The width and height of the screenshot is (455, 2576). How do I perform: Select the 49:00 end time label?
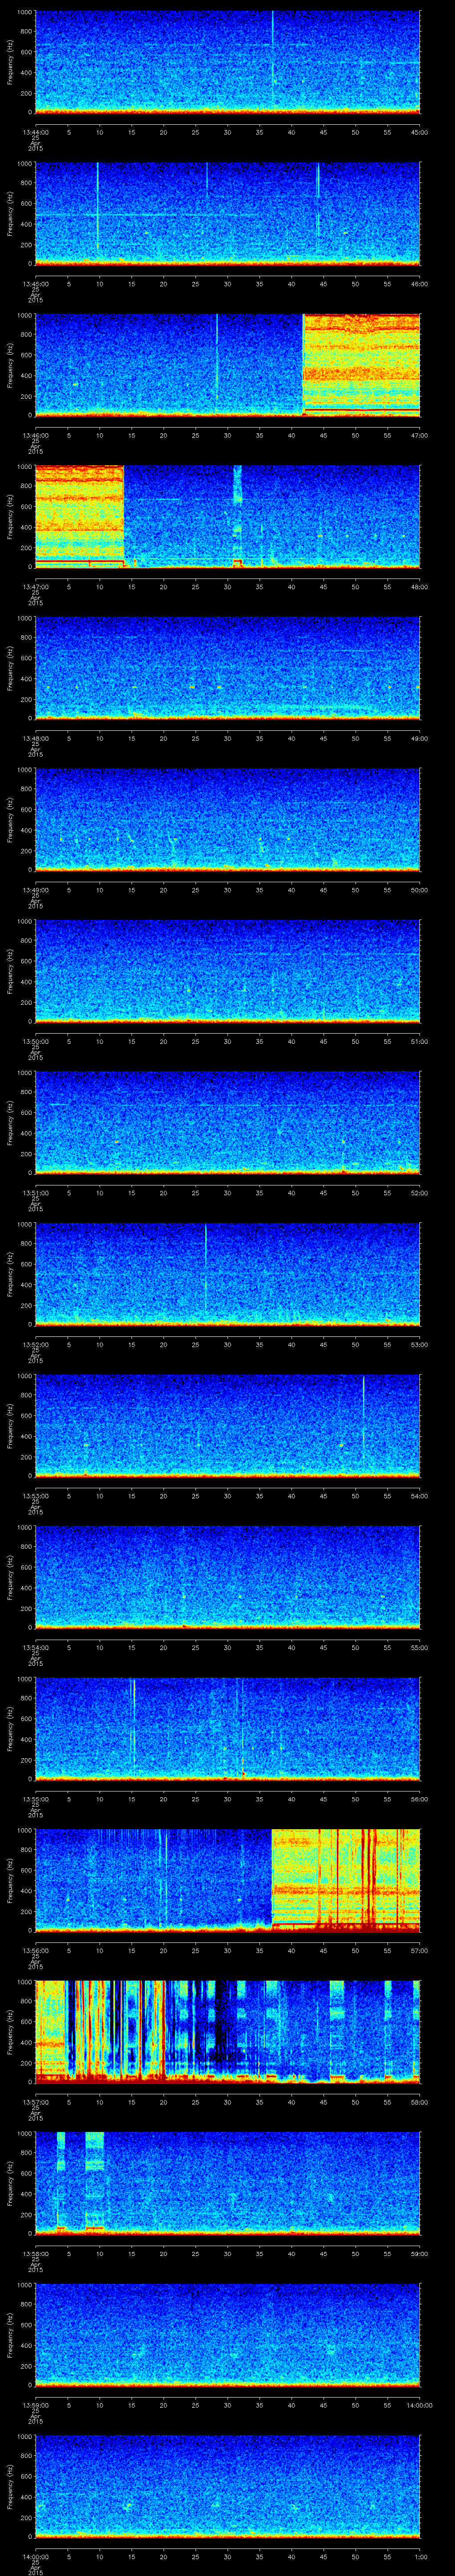point(420,738)
